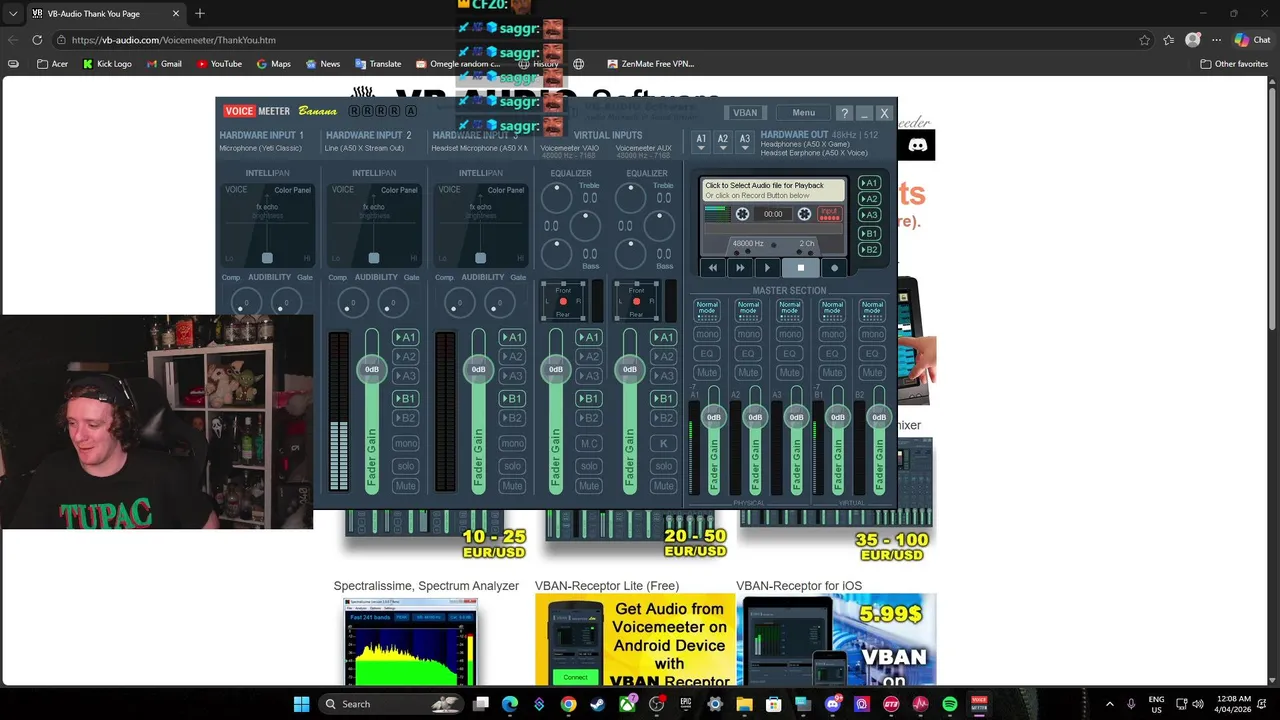Open the Translate bookmark
The image size is (1280, 720).
click(x=377, y=64)
